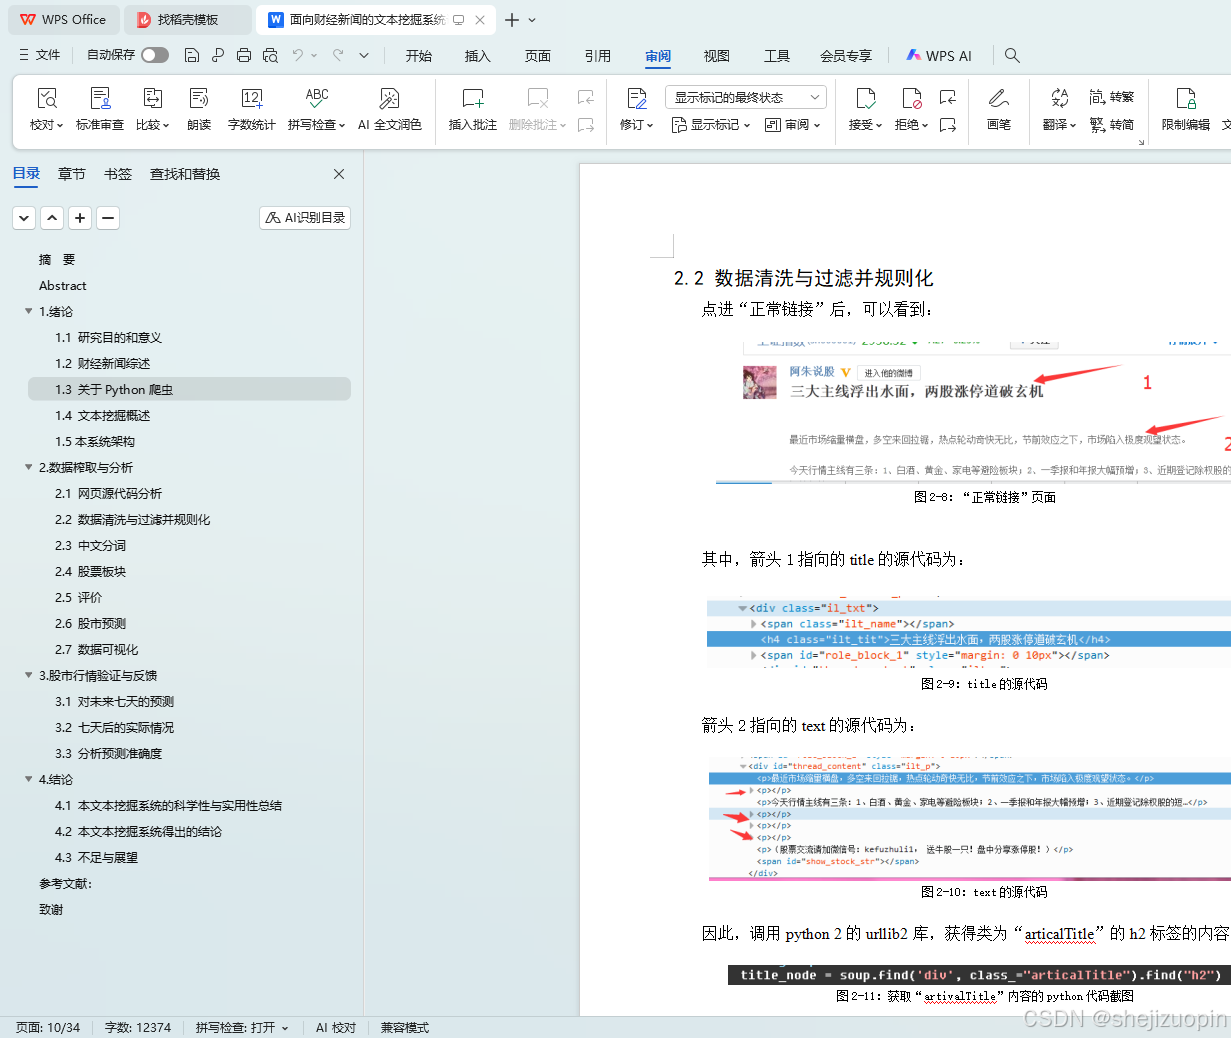The image size is (1231, 1038).
Task: Open the 拼写检查: 打开 status dropdown
Action: (242, 1027)
